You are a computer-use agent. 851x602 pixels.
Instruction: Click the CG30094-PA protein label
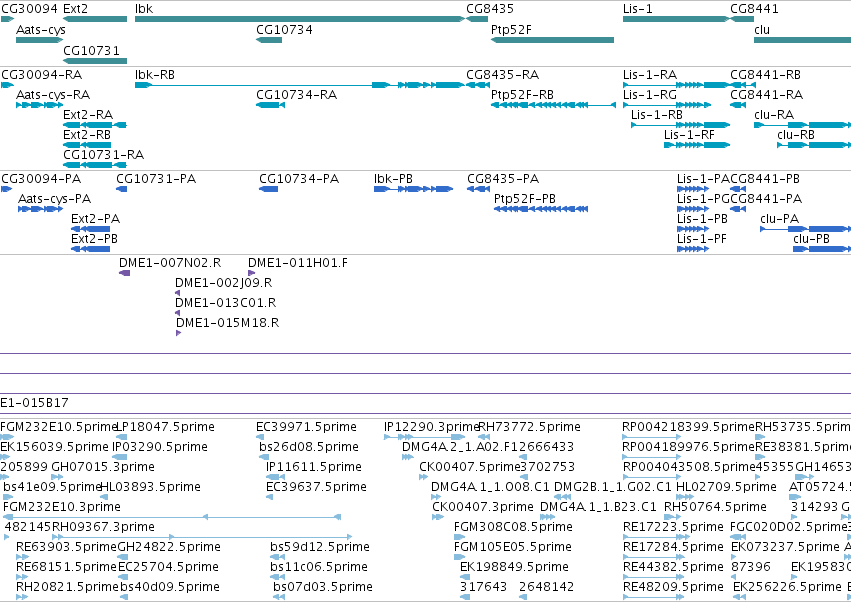41,179
